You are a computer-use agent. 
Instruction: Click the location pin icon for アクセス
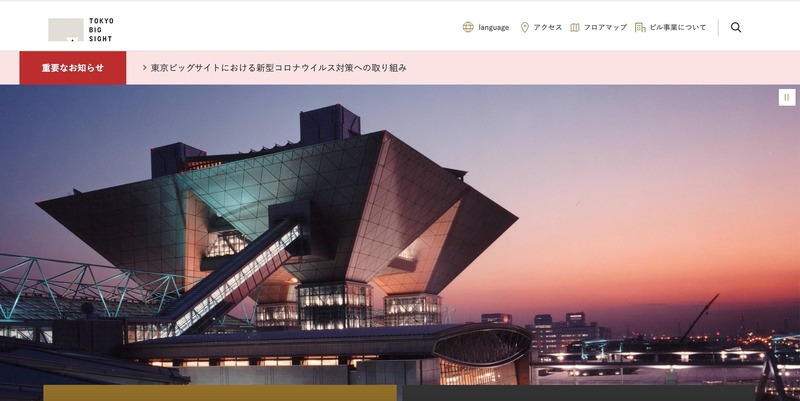point(524,28)
